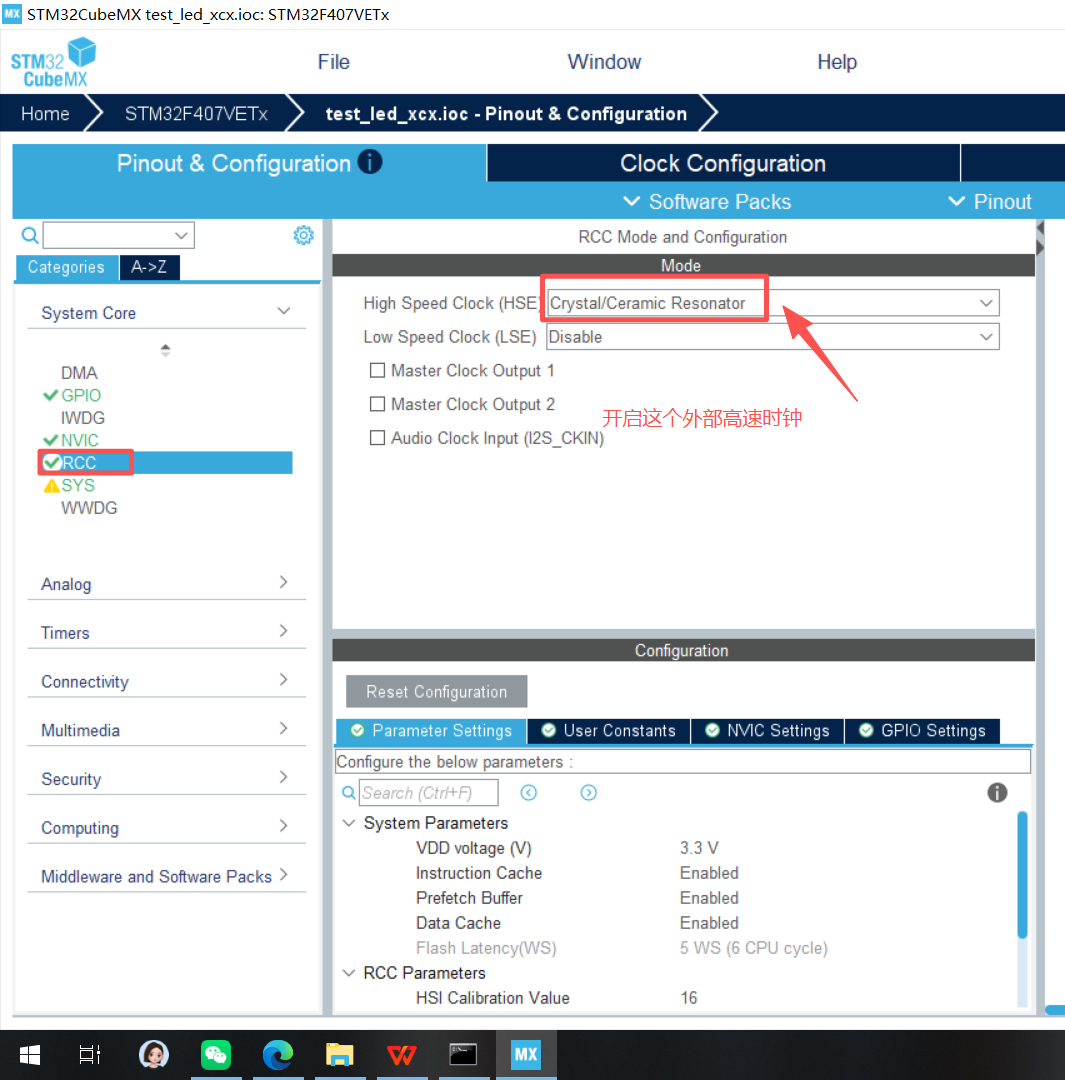This screenshot has width=1065, height=1080.
Task: Open the Windows Start menu
Action: pos(30,1055)
